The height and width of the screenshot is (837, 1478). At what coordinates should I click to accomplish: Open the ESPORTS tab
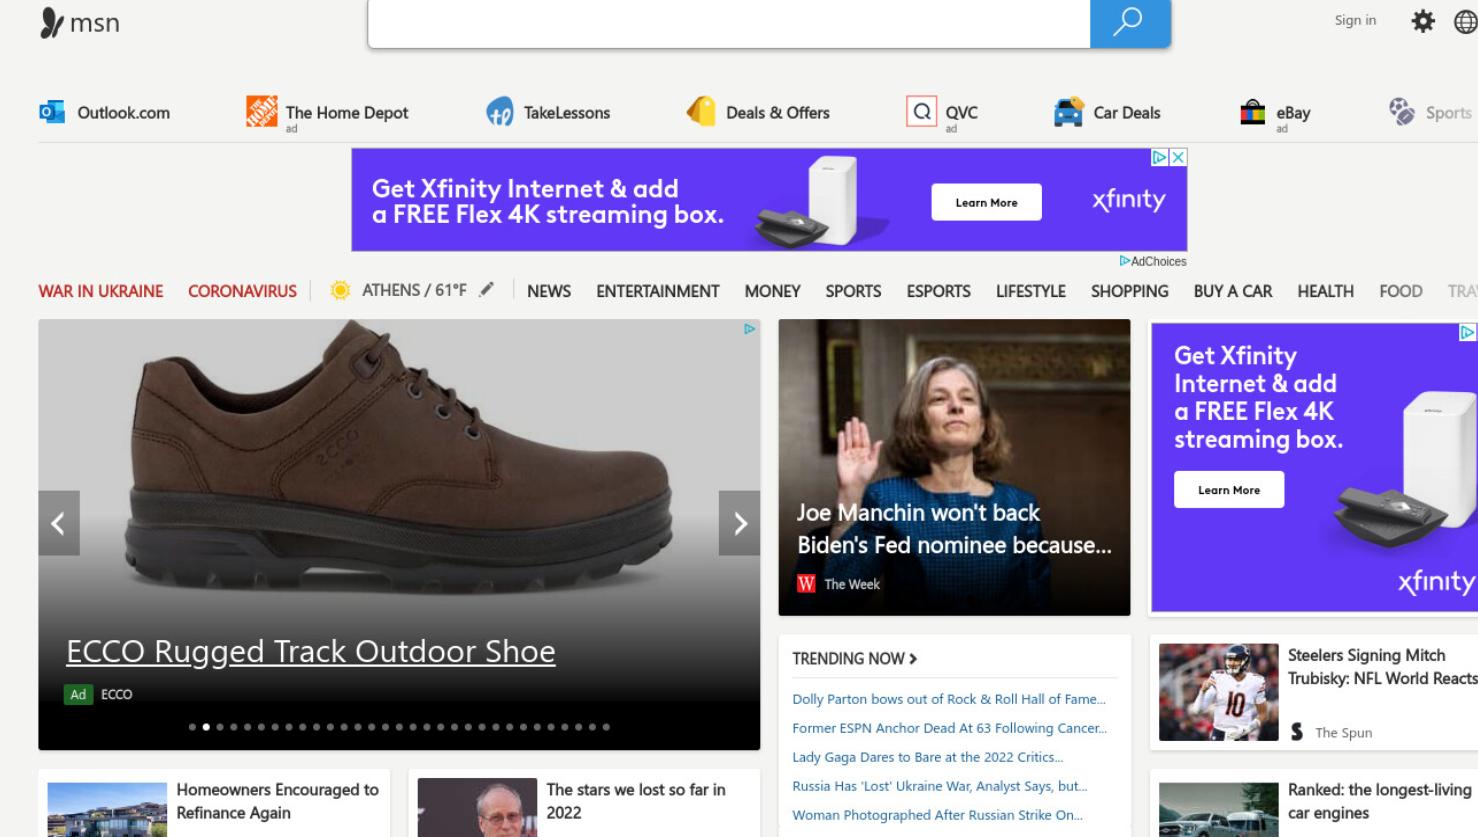(x=938, y=291)
